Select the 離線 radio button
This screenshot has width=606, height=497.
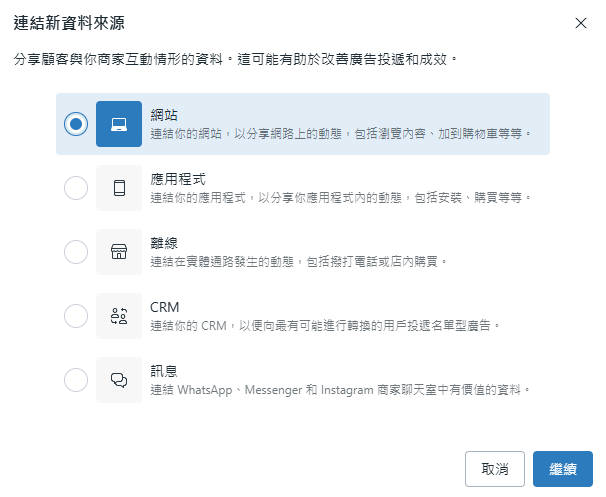point(75,252)
